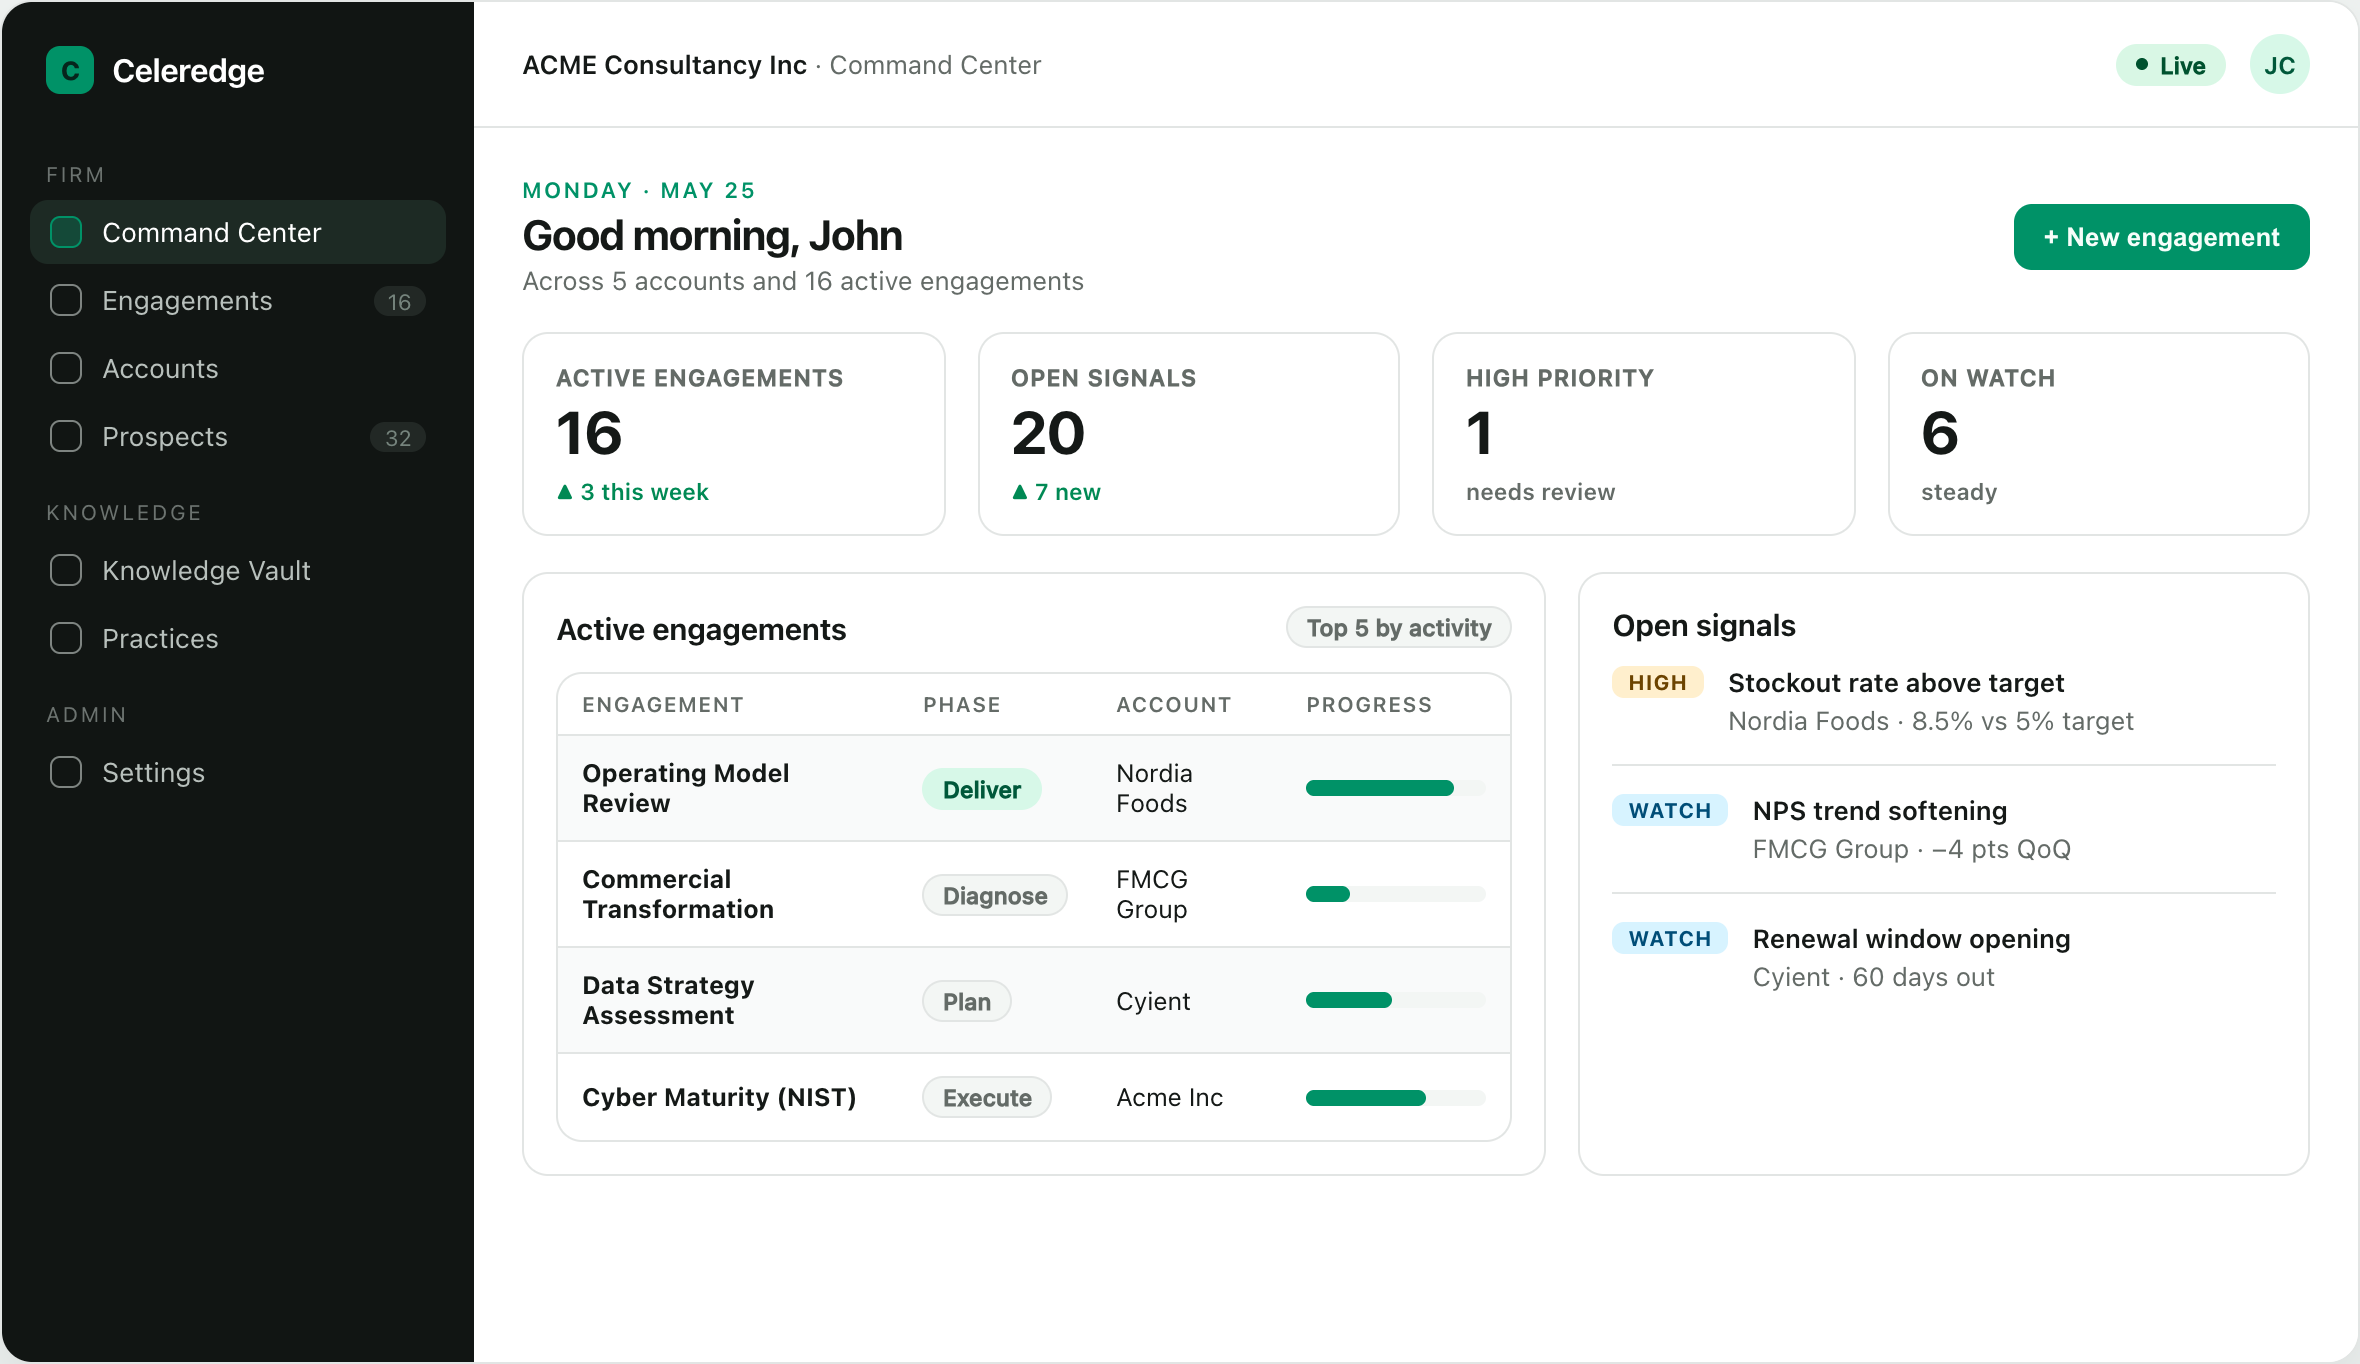Click ACME Consultancy Inc breadcrumb
2360x1364 pixels.
click(664, 65)
